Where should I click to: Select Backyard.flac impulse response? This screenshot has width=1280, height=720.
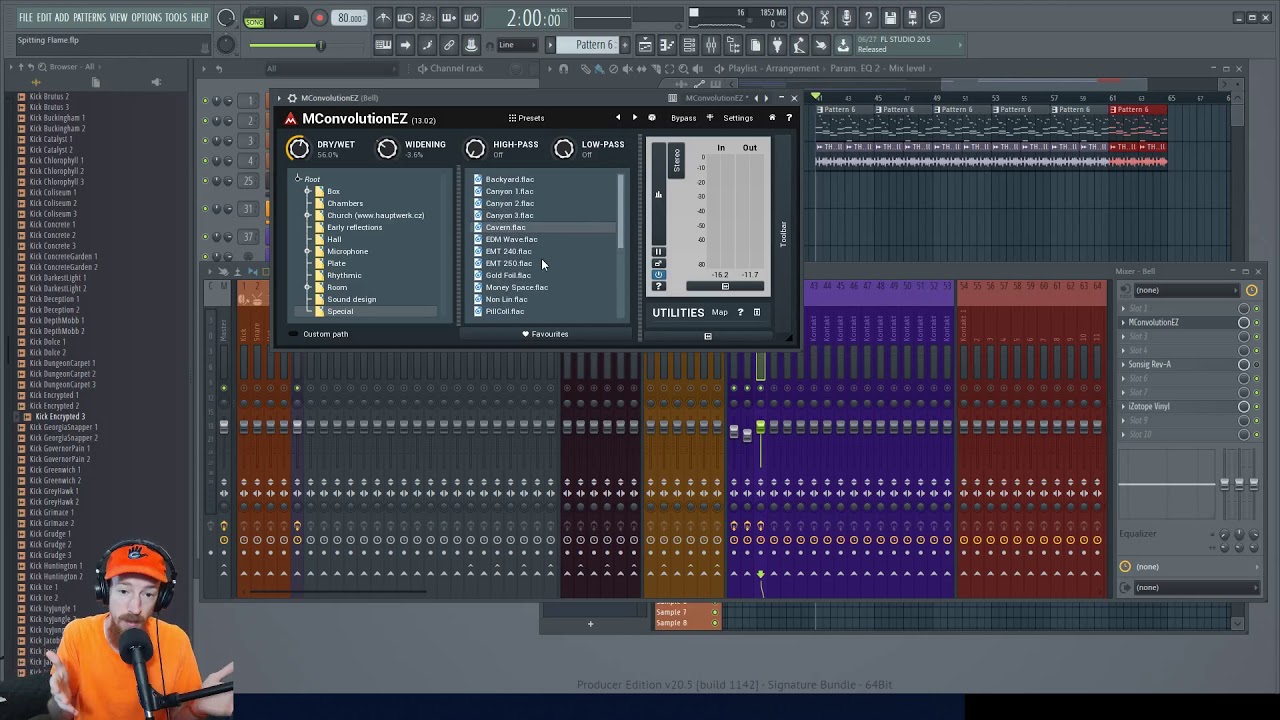509,179
